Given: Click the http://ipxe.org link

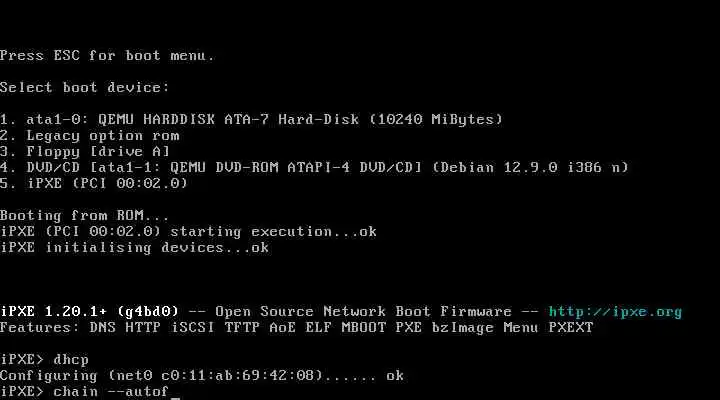Looking at the screenshot, I should pos(615,312).
